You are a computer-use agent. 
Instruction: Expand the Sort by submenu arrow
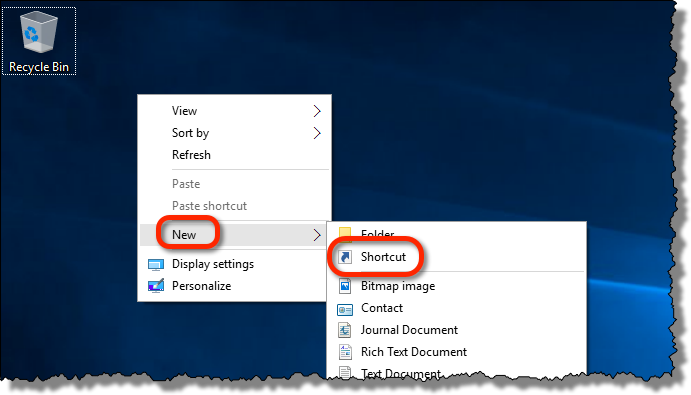[x=317, y=133]
